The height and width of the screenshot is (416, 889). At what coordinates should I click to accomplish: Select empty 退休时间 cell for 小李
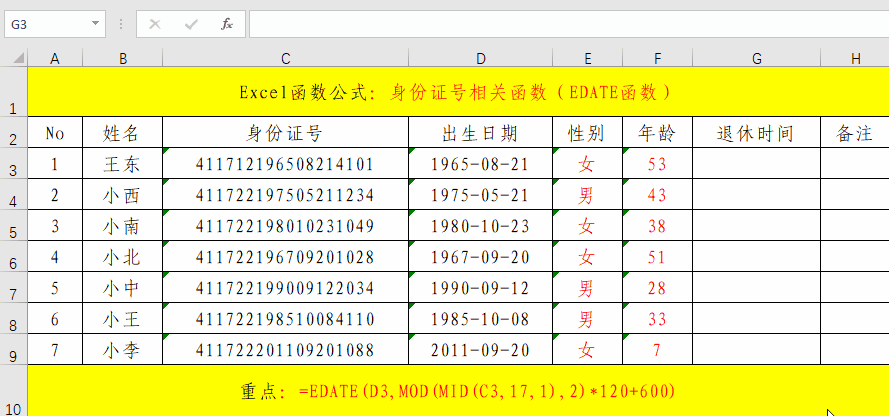pyautogui.click(x=756, y=349)
